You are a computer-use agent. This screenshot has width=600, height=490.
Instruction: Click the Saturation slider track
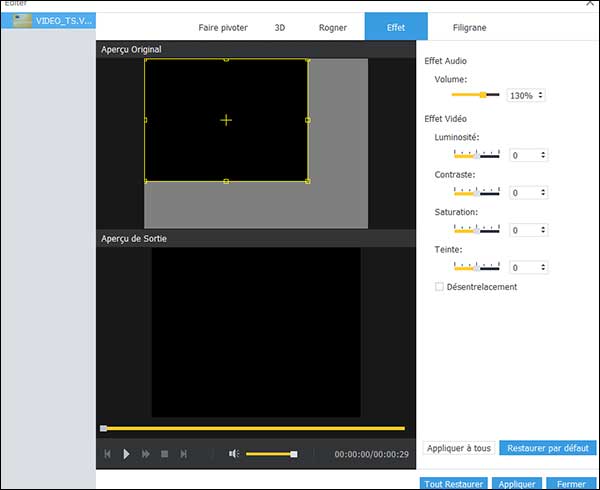click(x=476, y=230)
